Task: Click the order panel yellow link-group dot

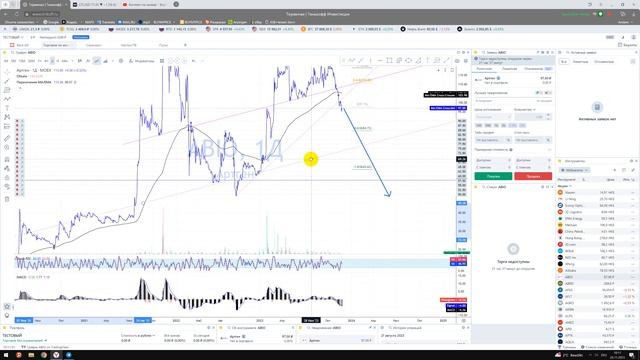Action: pyautogui.click(x=476, y=53)
